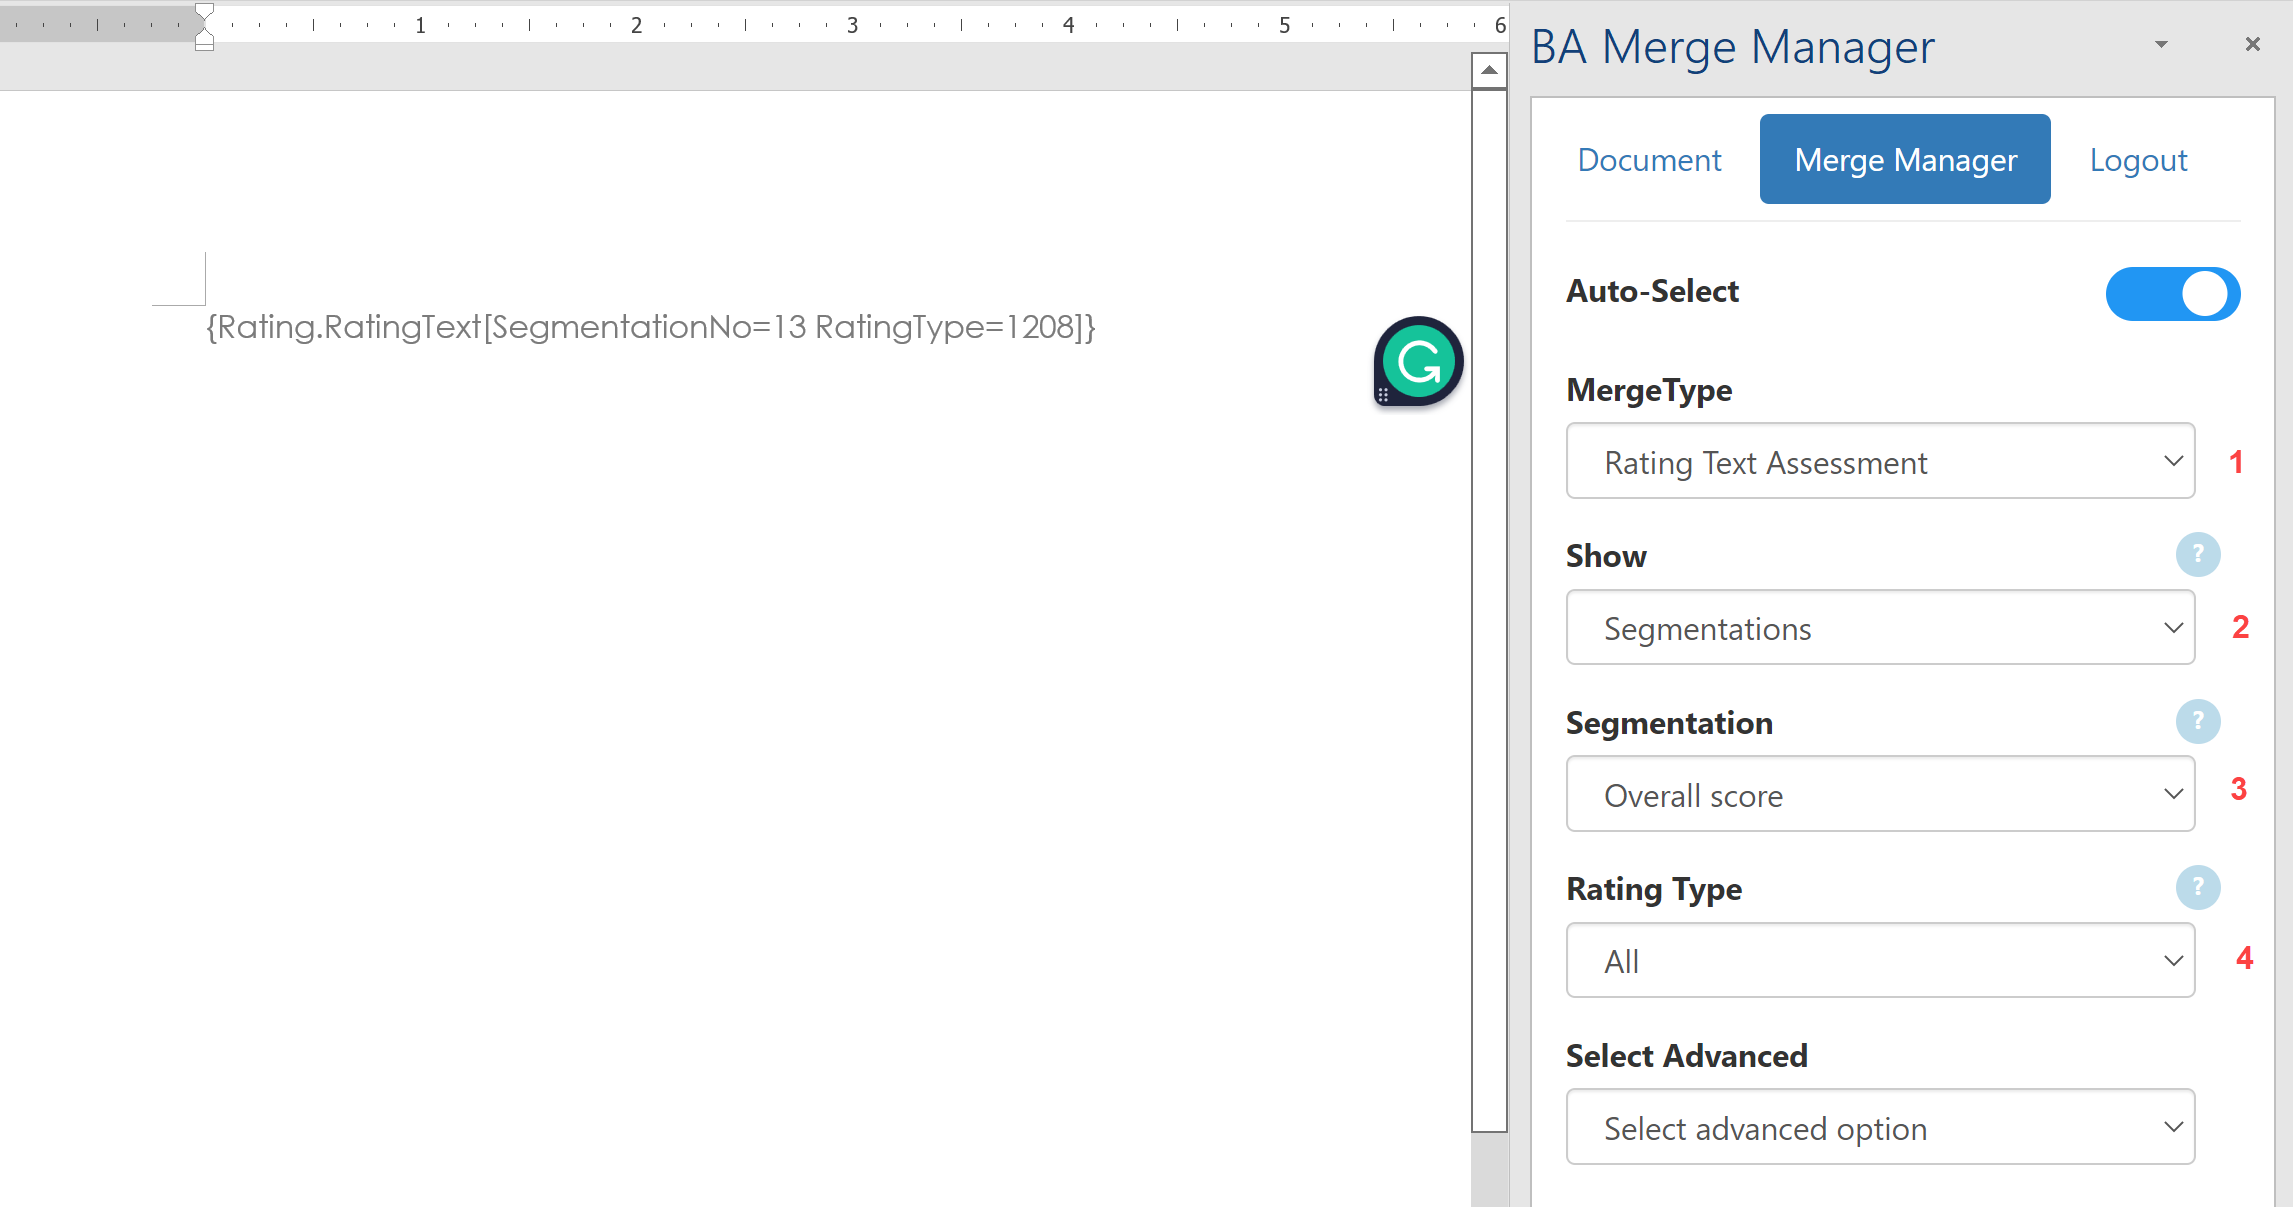
Task: Toggle the Auto-Select switch
Action: tap(2172, 294)
